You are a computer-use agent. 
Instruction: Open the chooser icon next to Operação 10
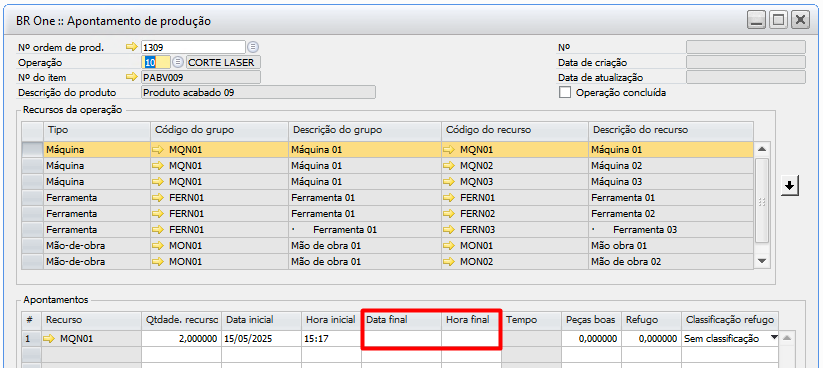tap(178, 62)
